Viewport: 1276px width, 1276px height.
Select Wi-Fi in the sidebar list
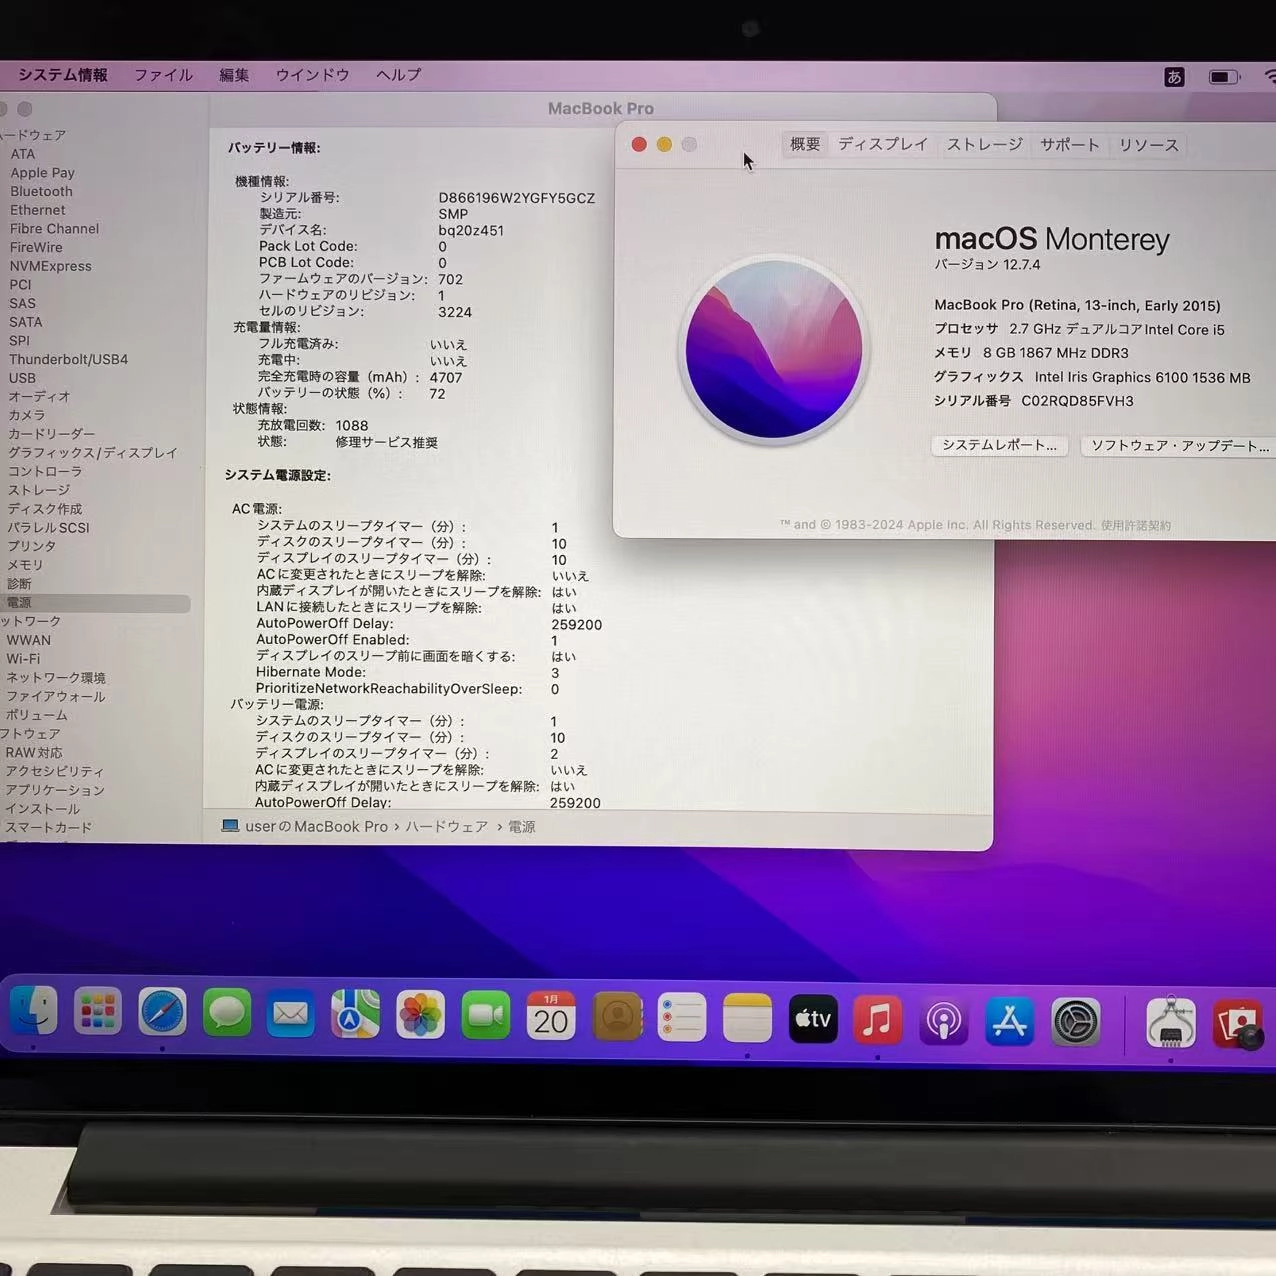coord(23,658)
